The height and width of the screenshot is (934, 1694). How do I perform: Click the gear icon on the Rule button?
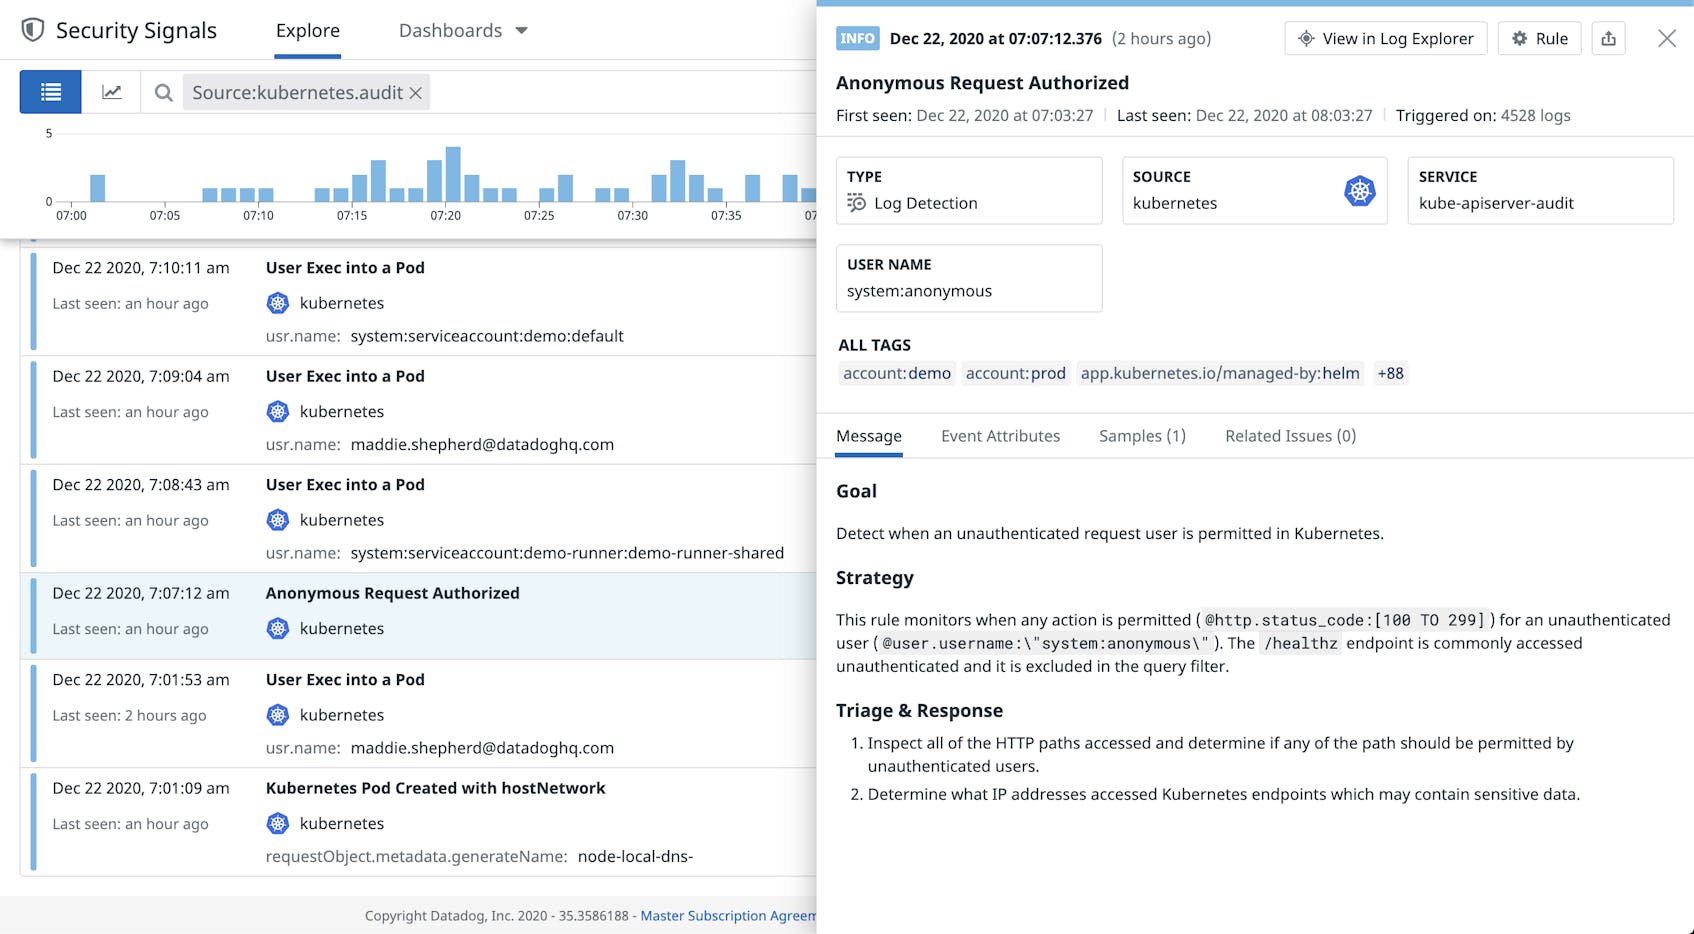[1519, 38]
